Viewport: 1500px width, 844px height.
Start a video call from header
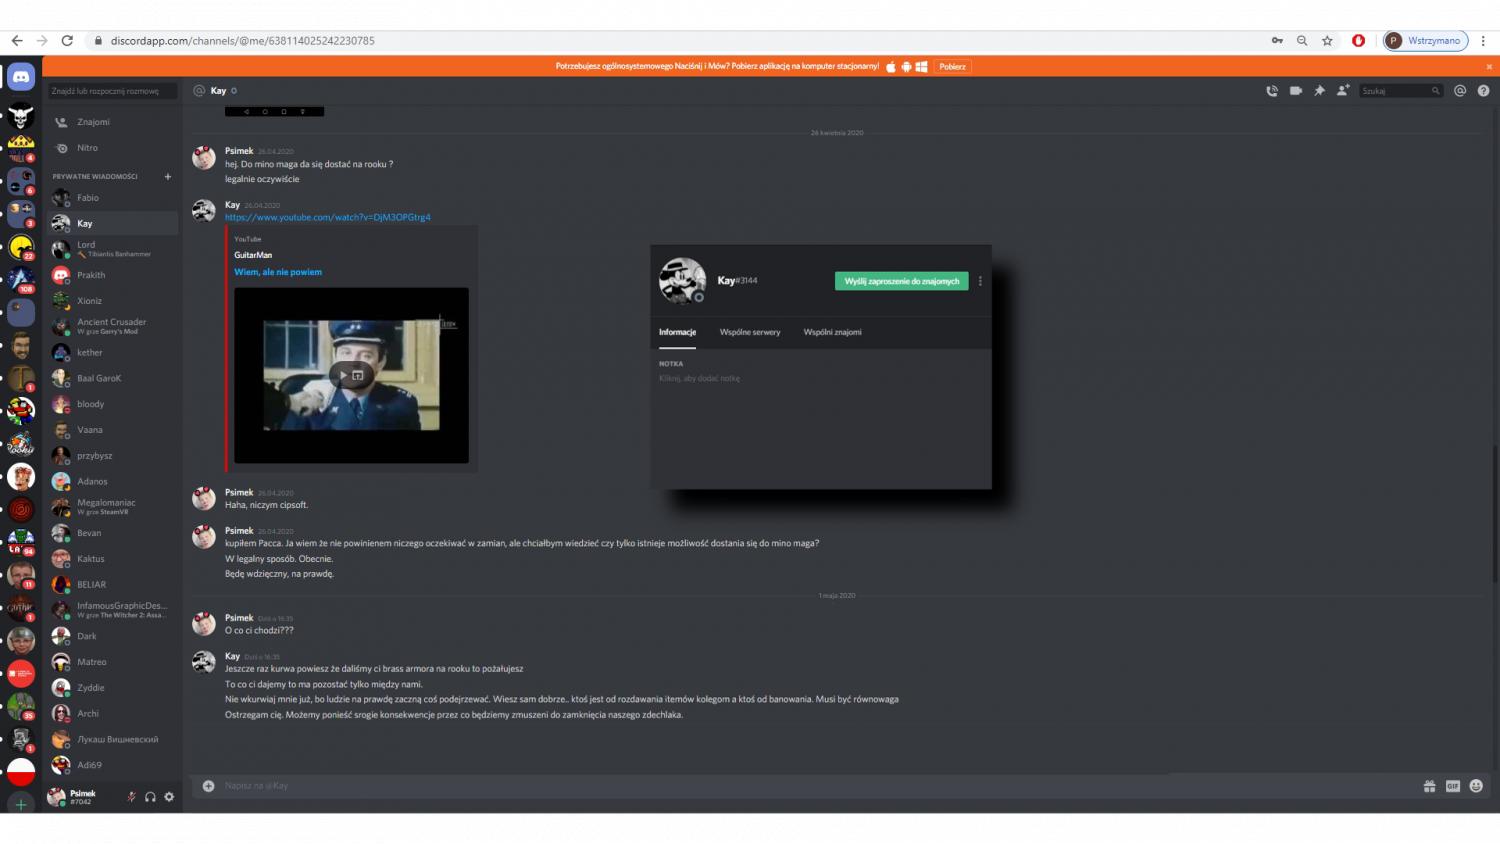[x=1296, y=91]
